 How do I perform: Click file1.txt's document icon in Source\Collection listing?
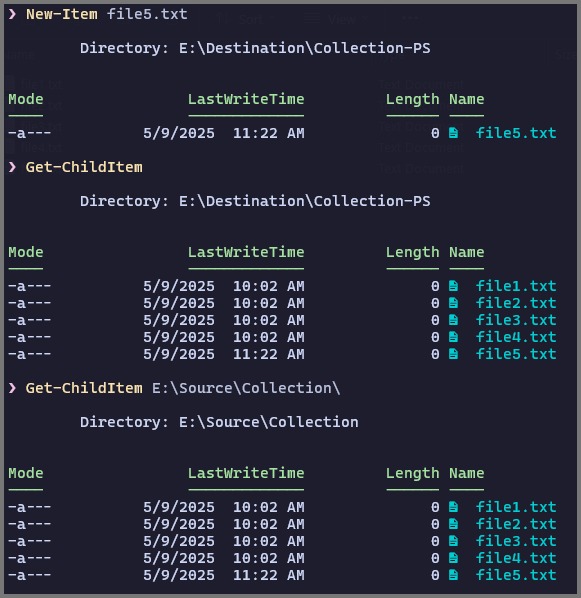tap(453, 507)
